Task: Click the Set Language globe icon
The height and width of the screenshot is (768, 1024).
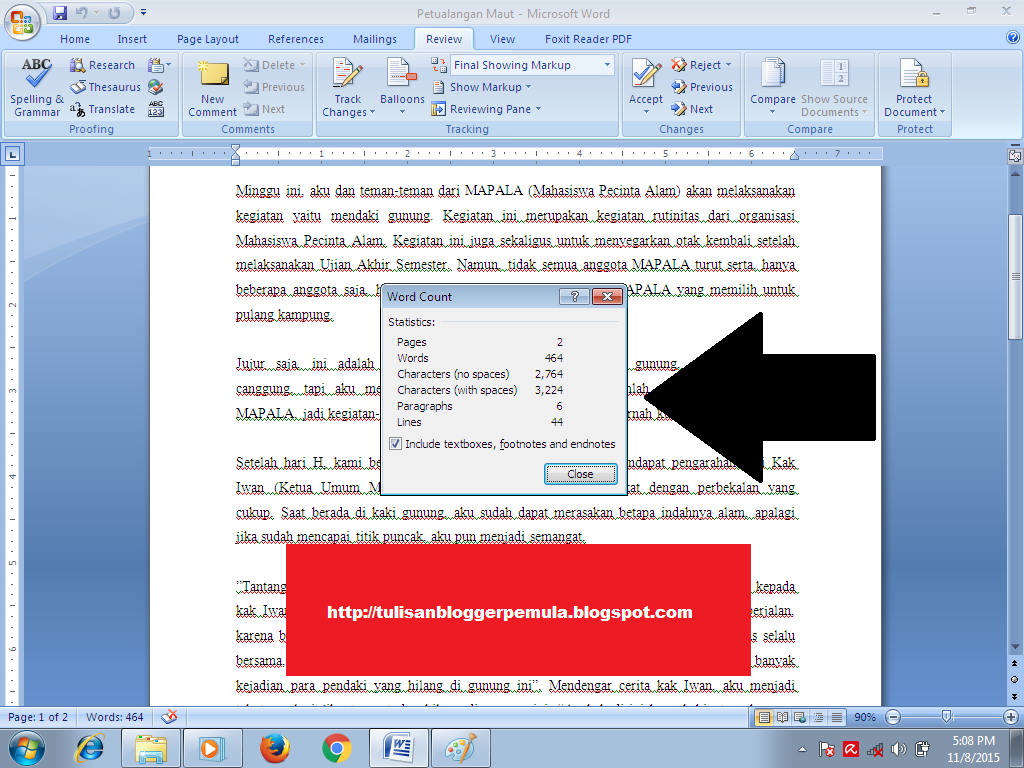Action: [155, 87]
